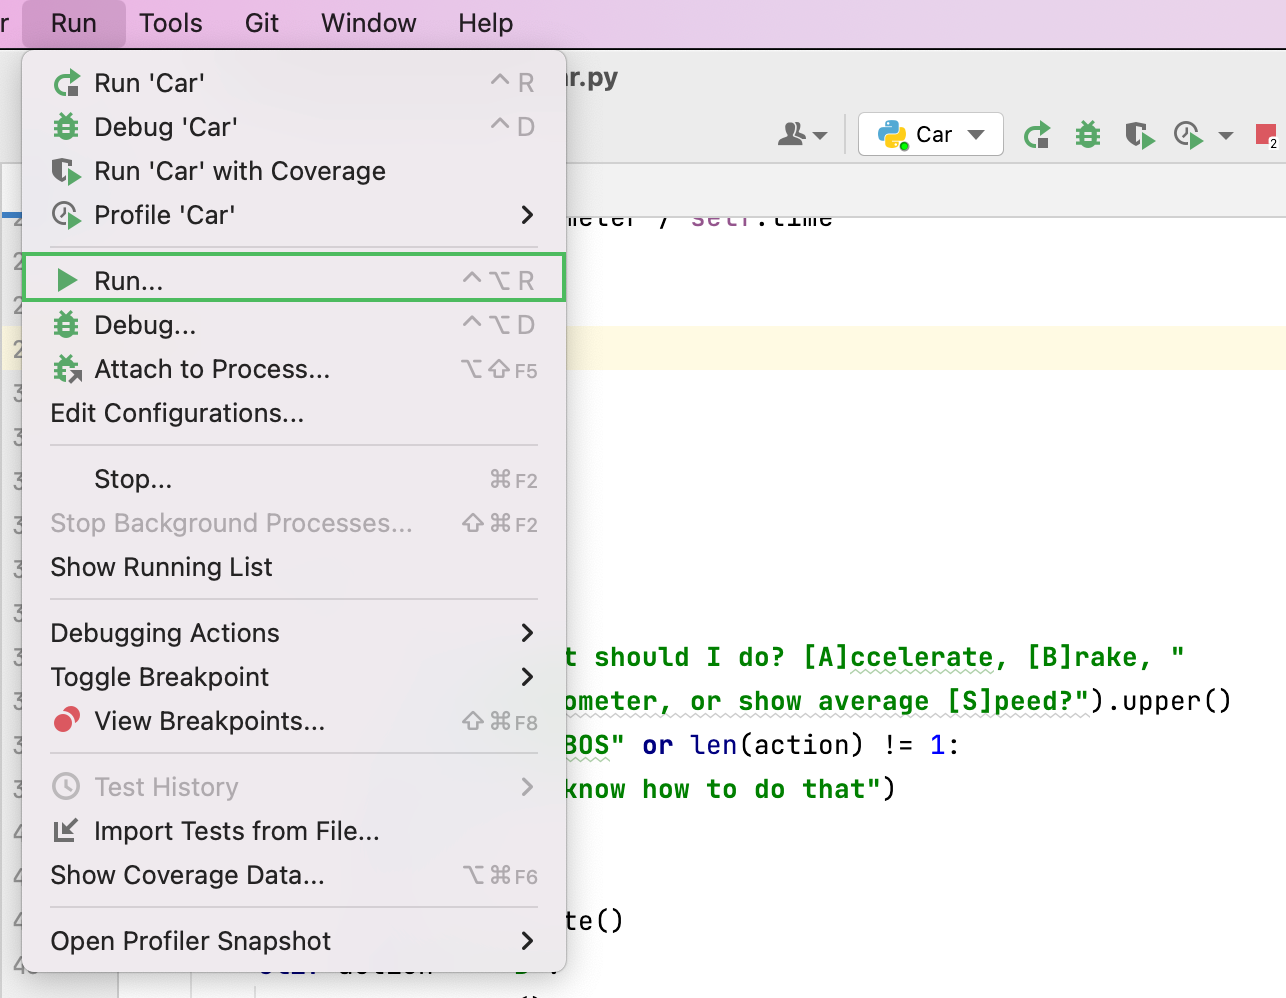This screenshot has width=1286, height=998.
Task: Select Attach to Process... menu entry
Action: (x=211, y=369)
